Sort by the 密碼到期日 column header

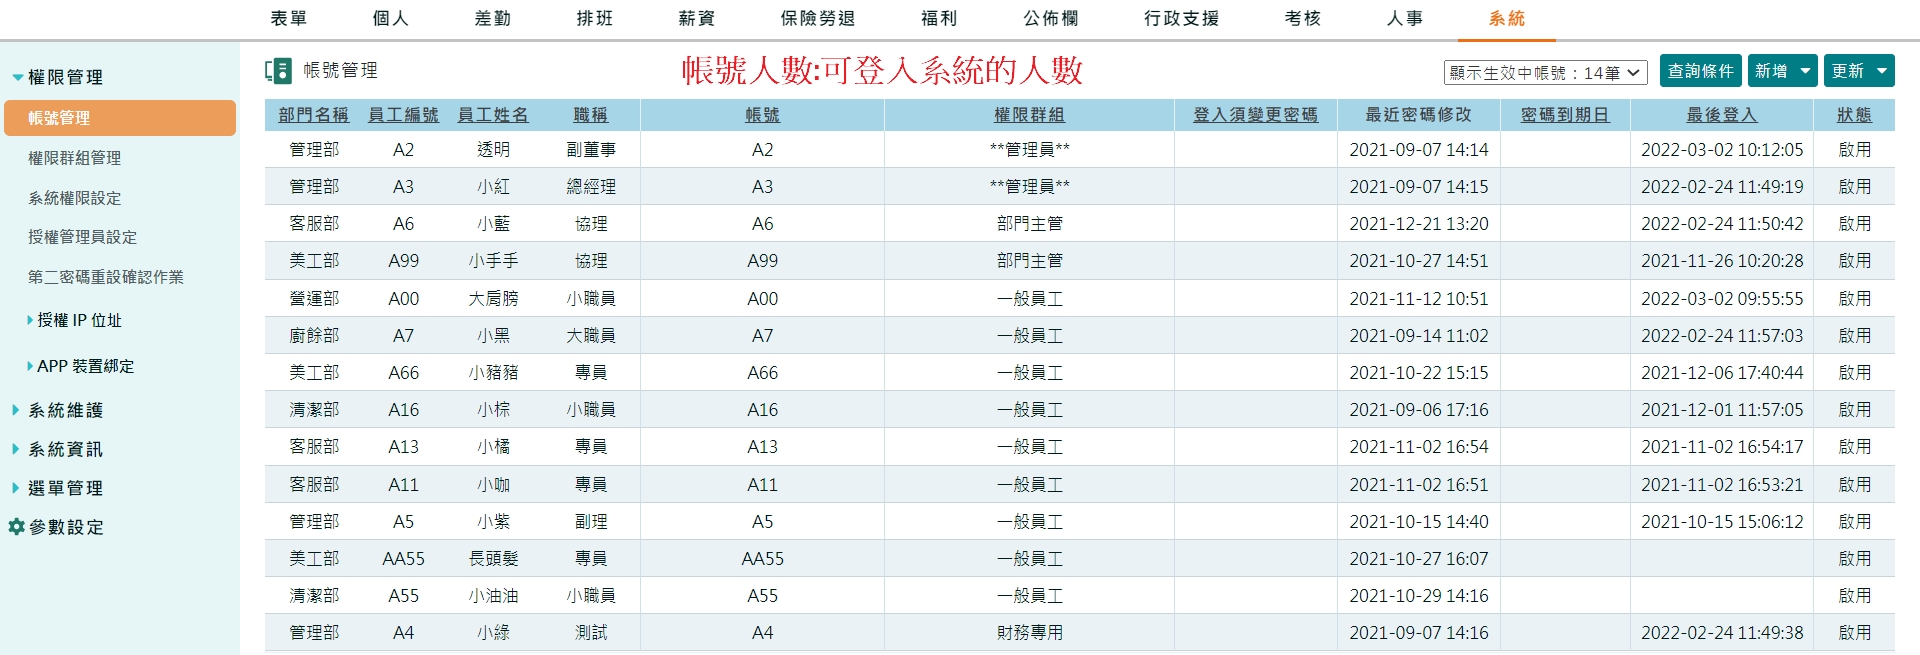click(1565, 115)
